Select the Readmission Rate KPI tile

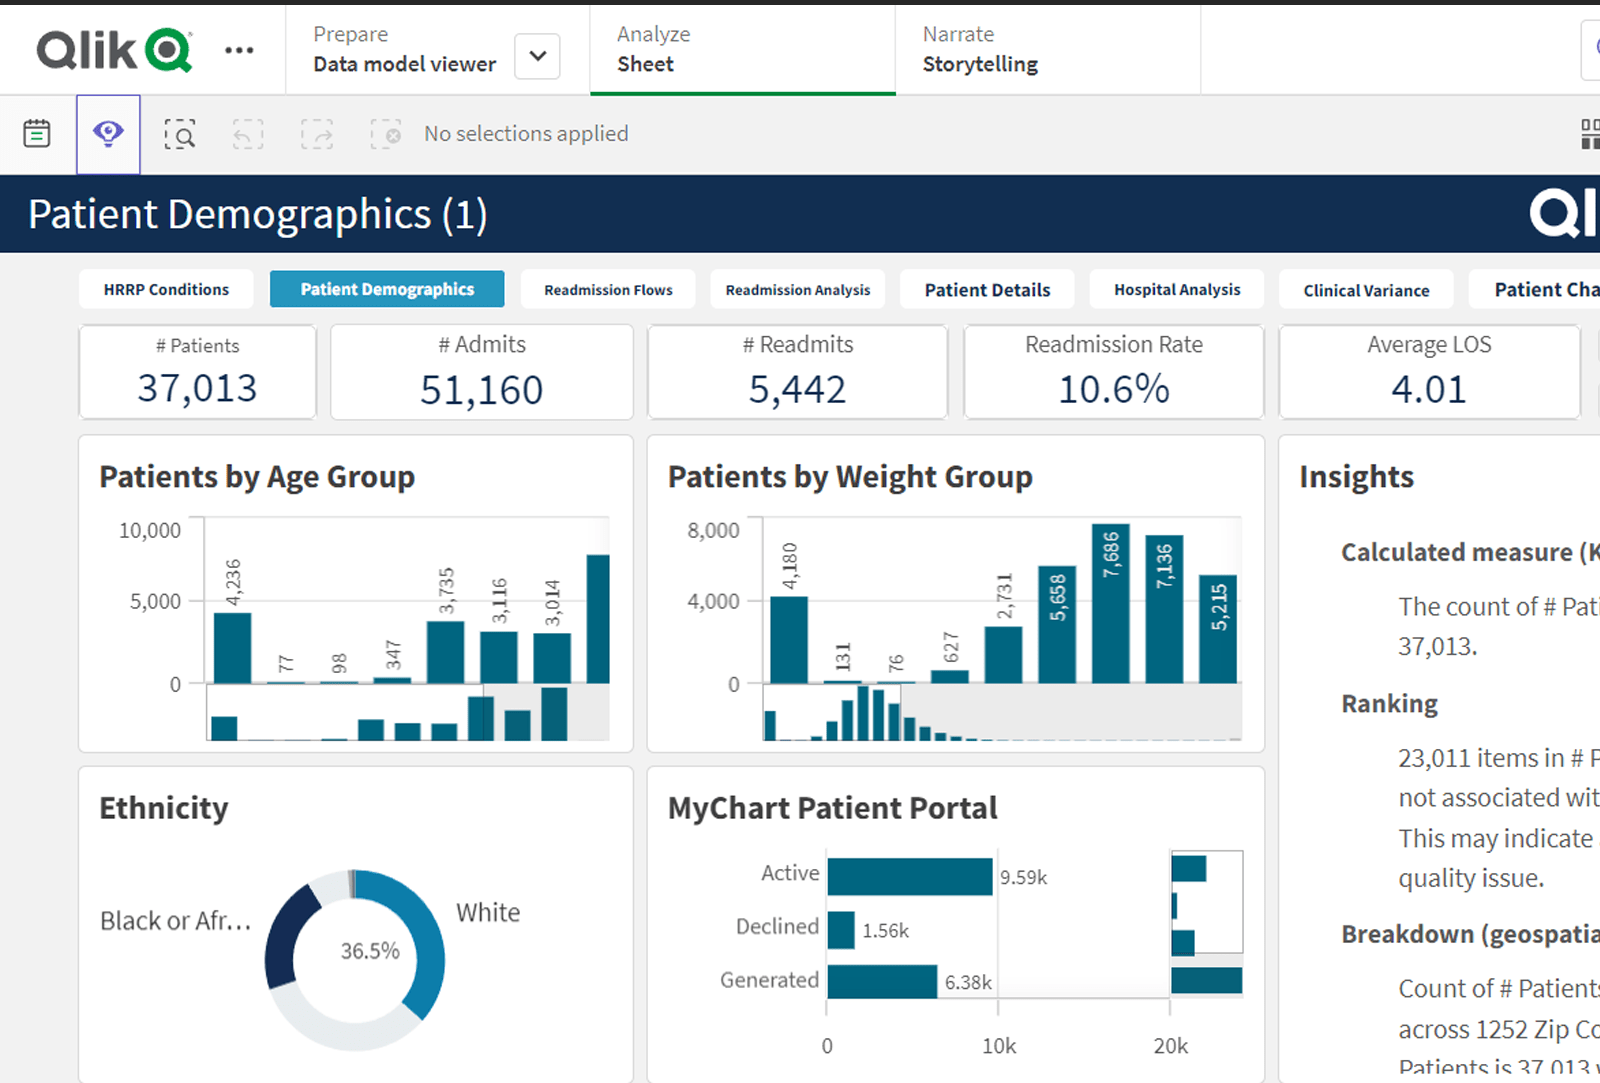pos(1113,371)
